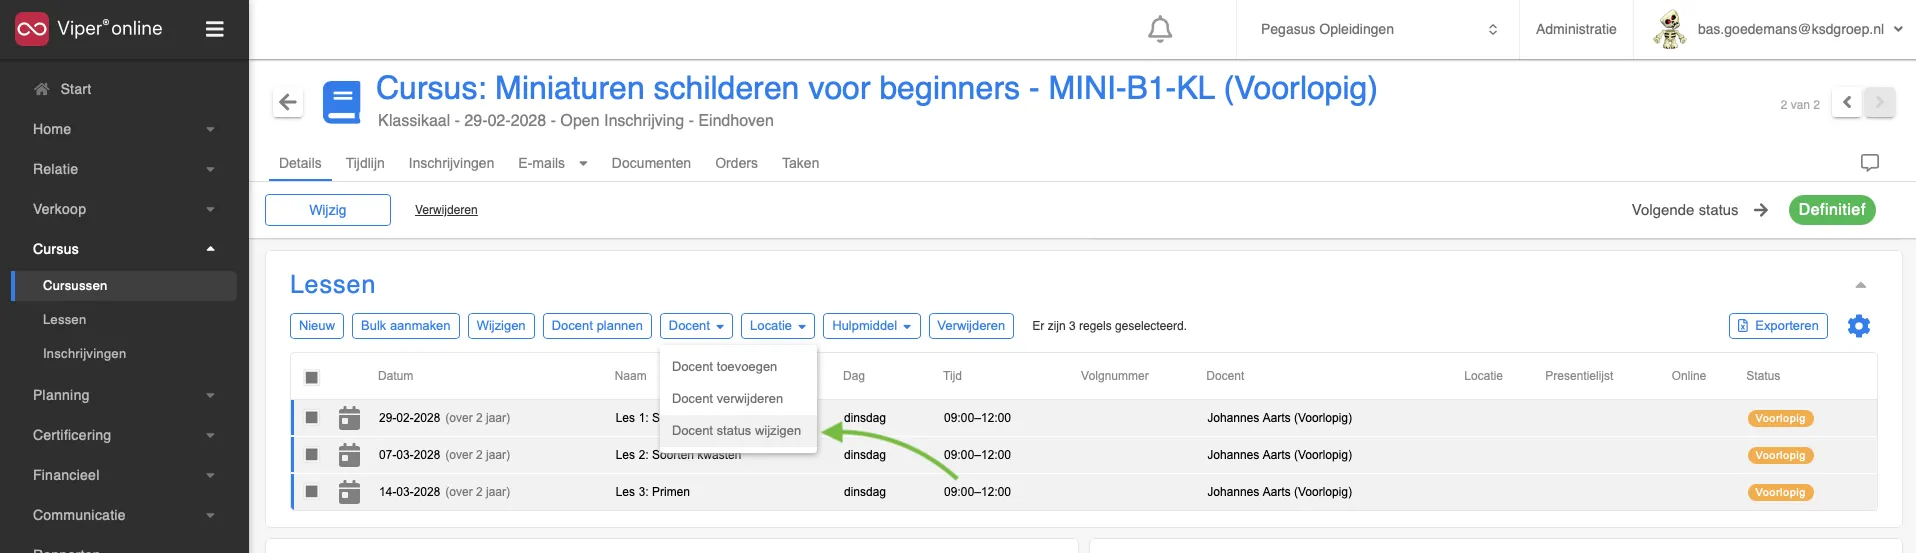The width and height of the screenshot is (1916, 553).
Task: Open lessons table settings gear
Action: pyautogui.click(x=1858, y=326)
